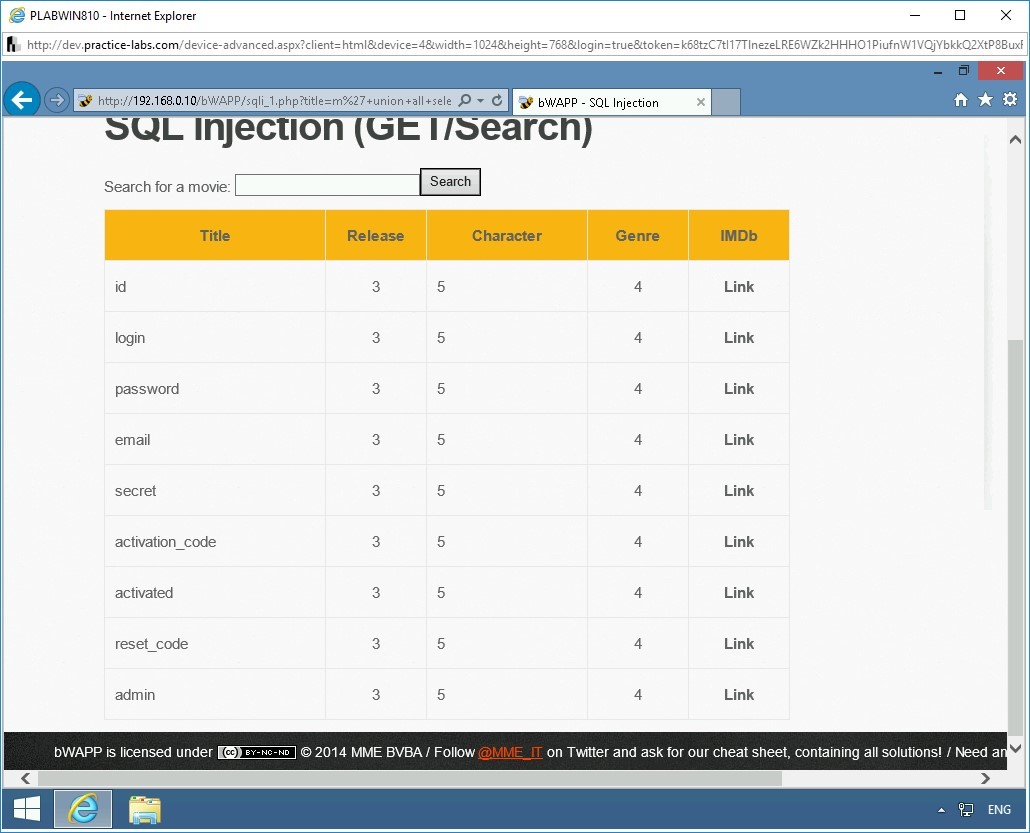This screenshot has height=833, width=1030.
Task: Expand hidden icons in the system tray
Action: click(x=940, y=810)
